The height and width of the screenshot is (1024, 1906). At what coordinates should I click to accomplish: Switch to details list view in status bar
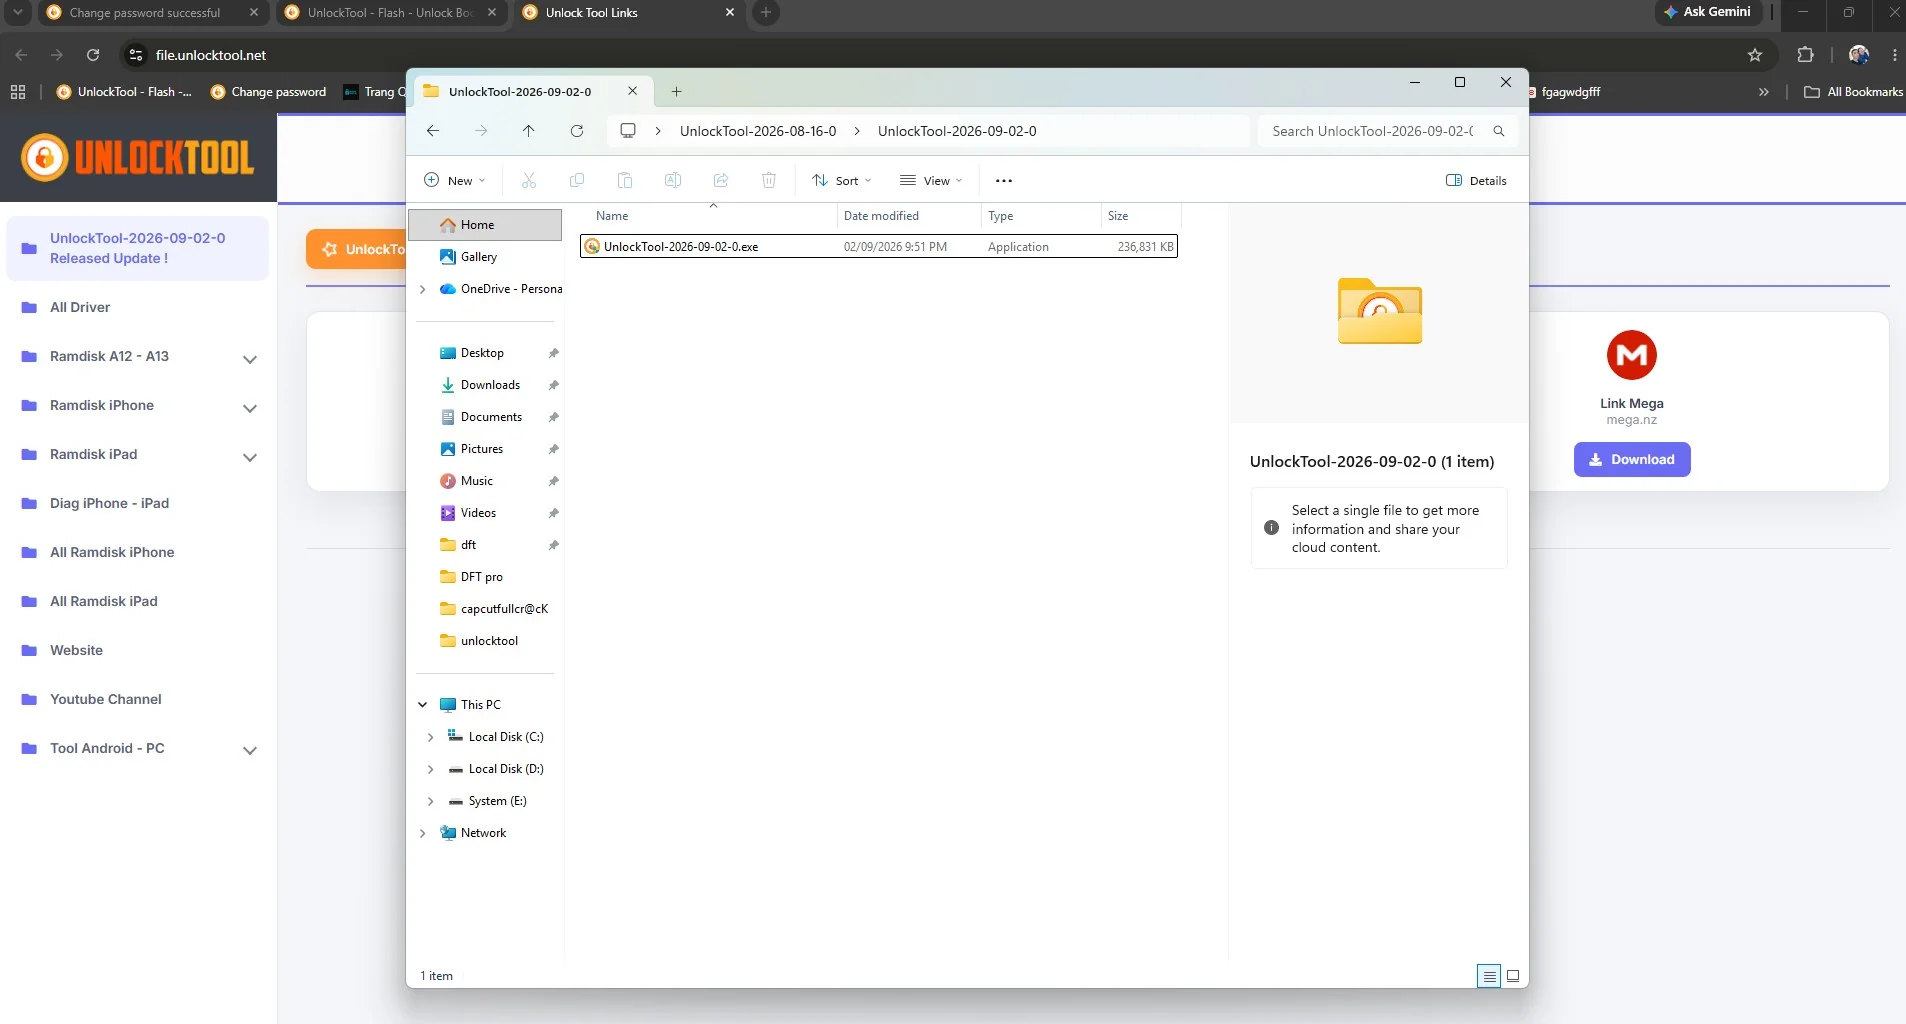tap(1489, 976)
